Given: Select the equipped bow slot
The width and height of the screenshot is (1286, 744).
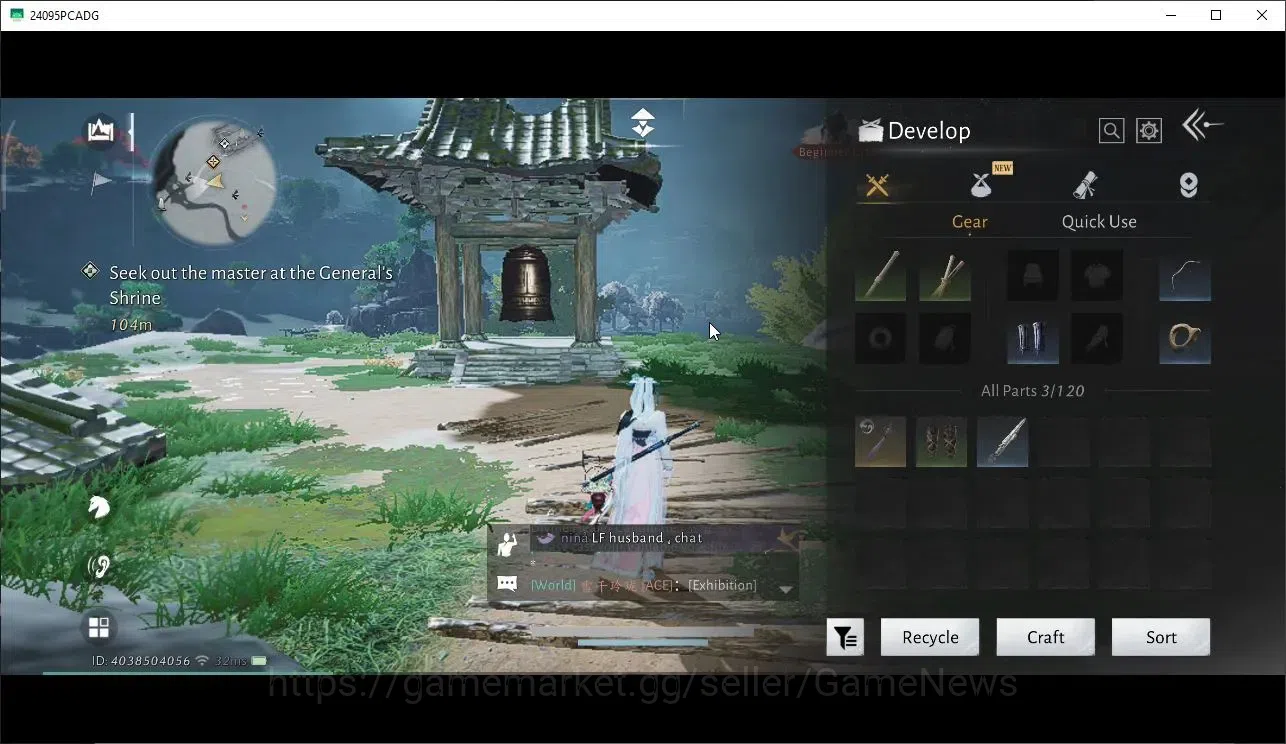Looking at the screenshot, I should tap(1185, 275).
